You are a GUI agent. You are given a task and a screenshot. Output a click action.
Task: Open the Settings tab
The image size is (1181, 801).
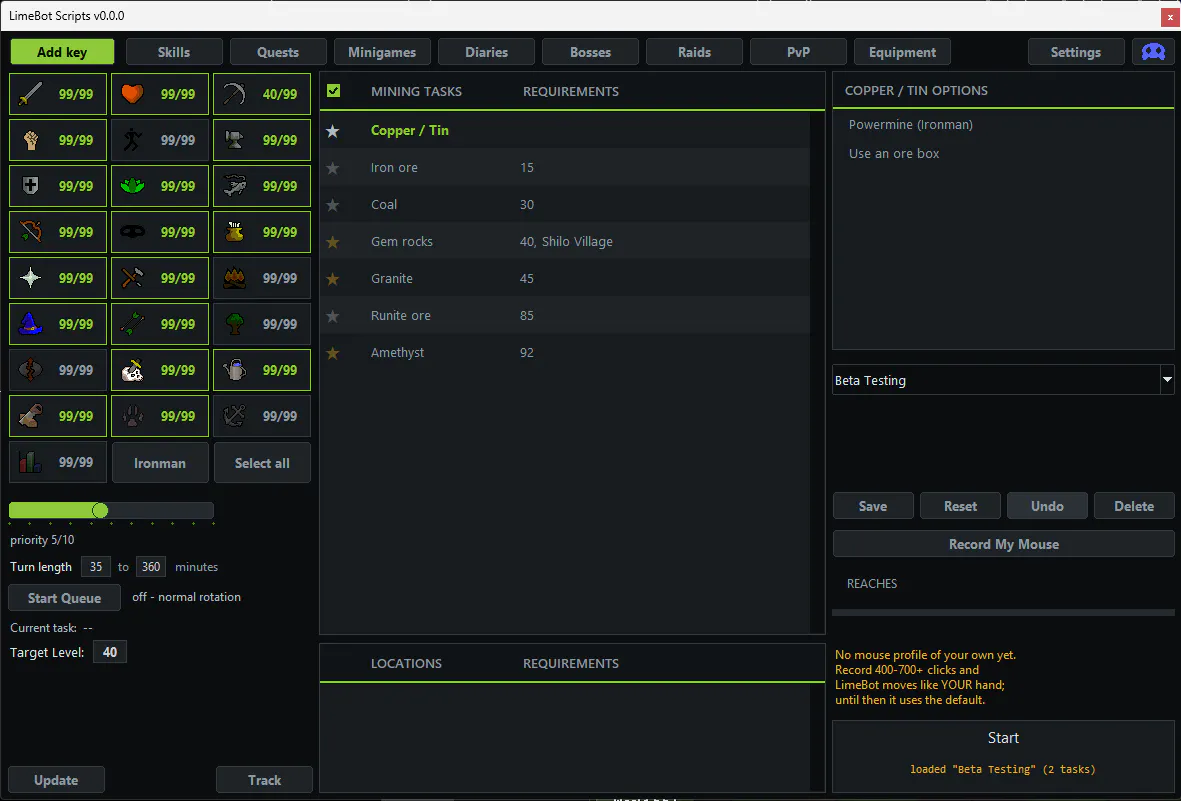pyautogui.click(x=1076, y=52)
